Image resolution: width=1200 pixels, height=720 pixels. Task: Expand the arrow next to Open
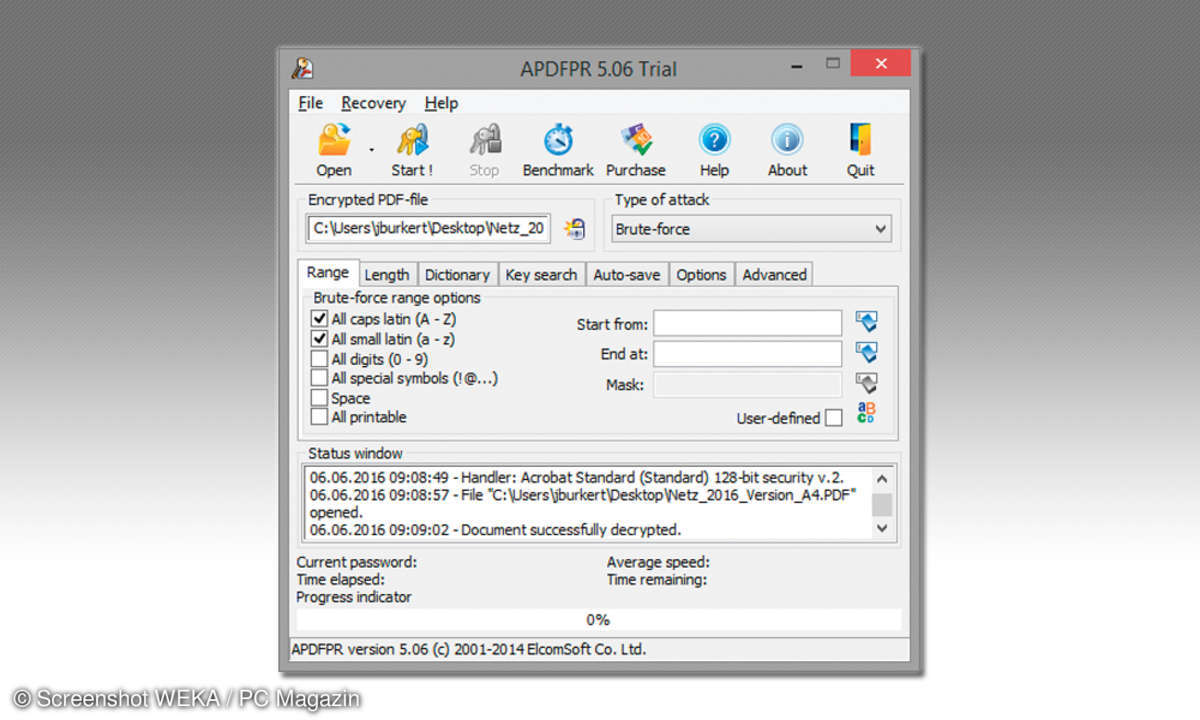(371, 150)
